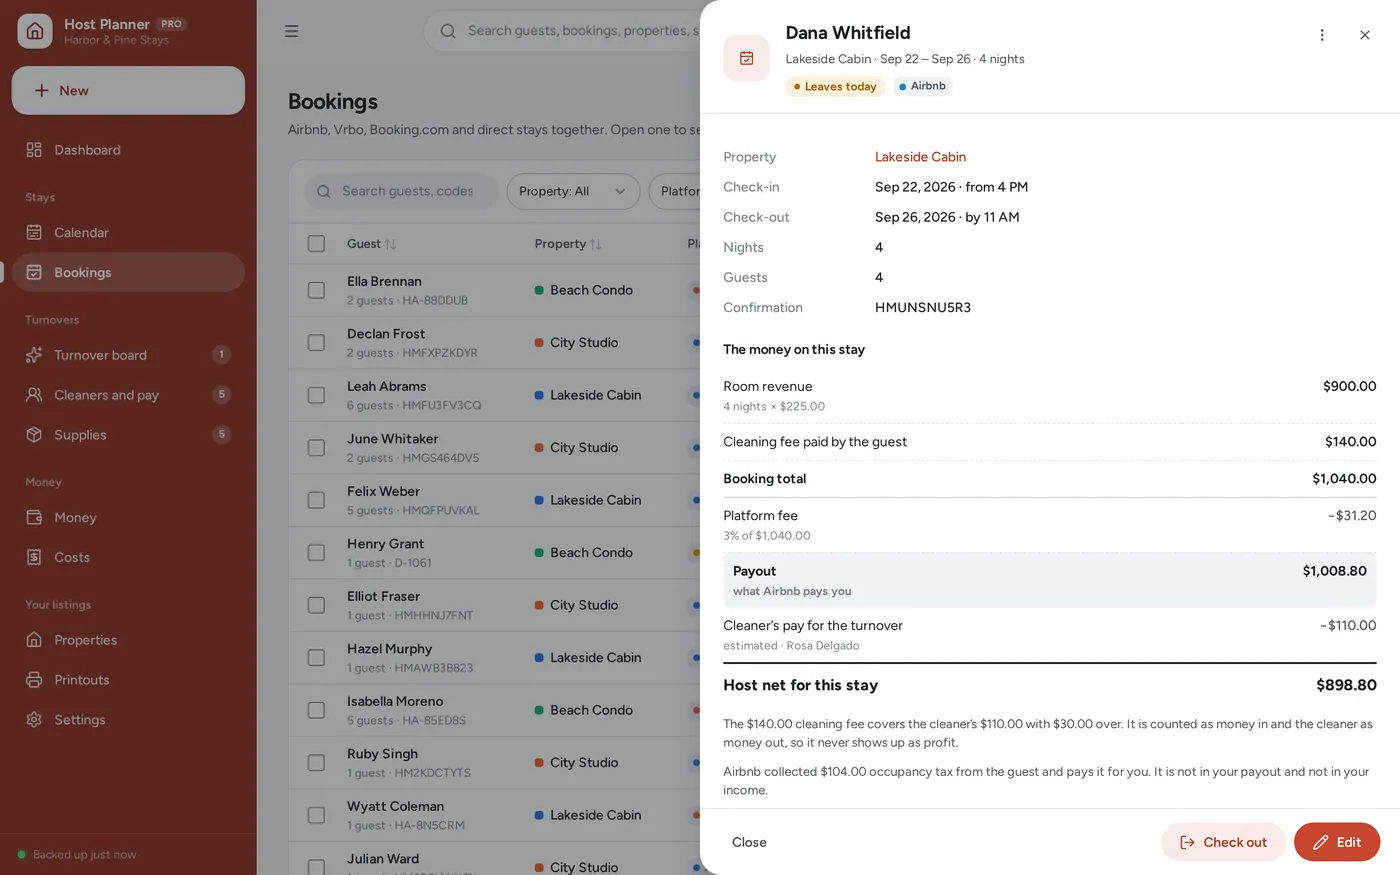The image size is (1400, 875).
Task: Open the Platform filter dropdown
Action: click(676, 191)
